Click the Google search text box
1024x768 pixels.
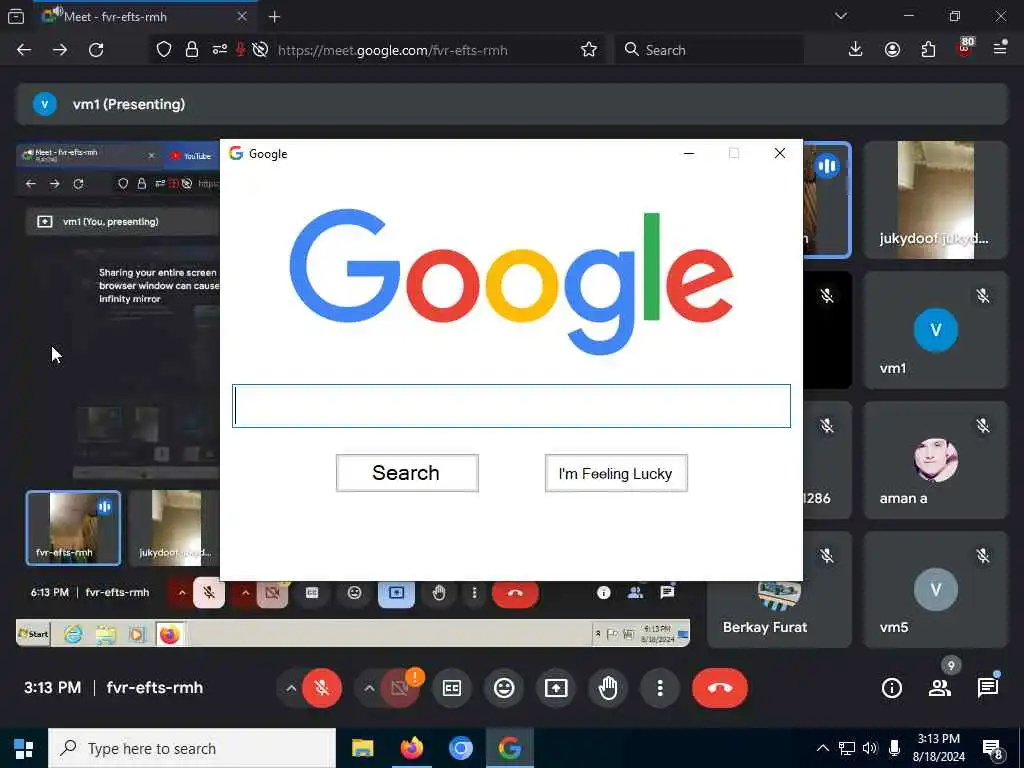(511, 406)
